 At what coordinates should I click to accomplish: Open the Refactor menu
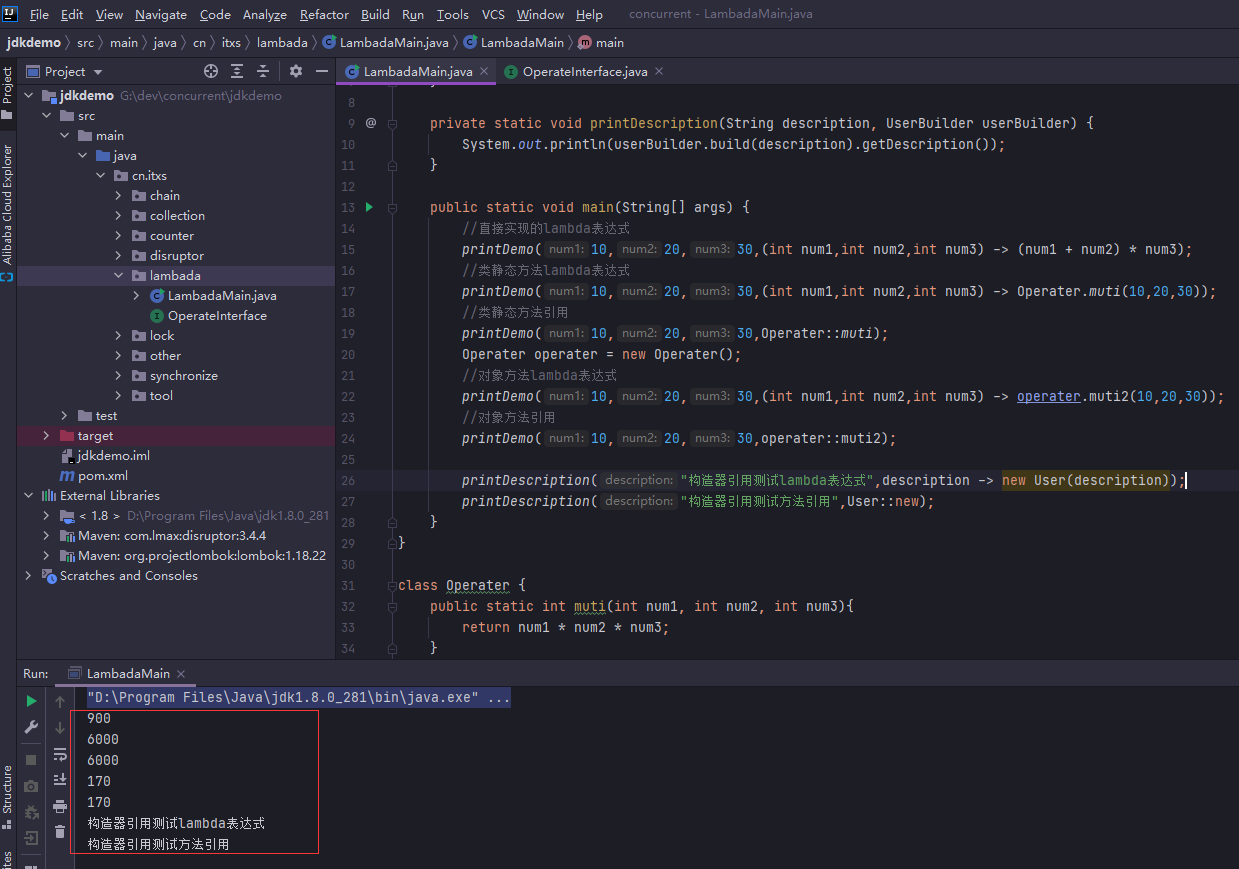point(324,14)
